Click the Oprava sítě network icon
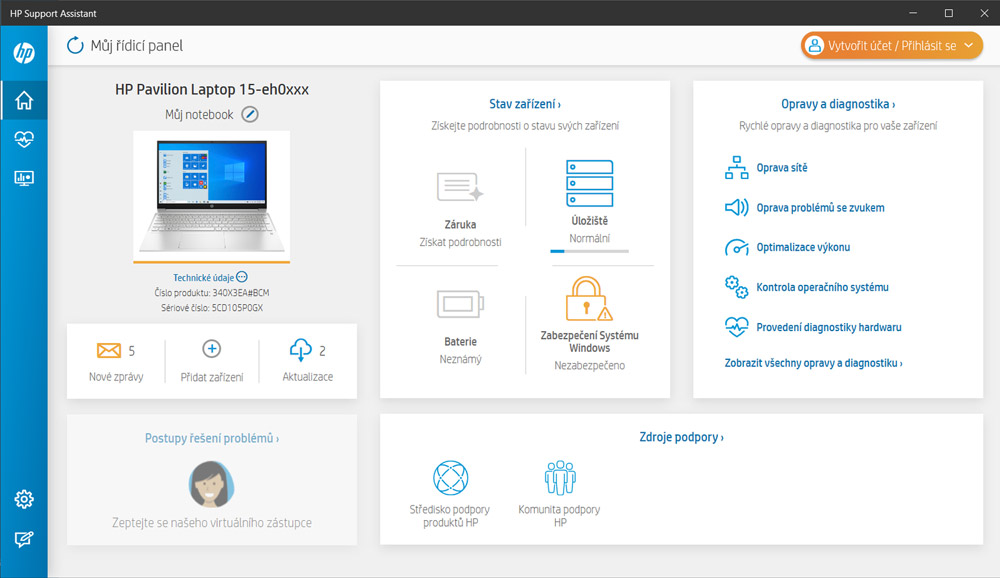1000x578 pixels. [x=737, y=168]
